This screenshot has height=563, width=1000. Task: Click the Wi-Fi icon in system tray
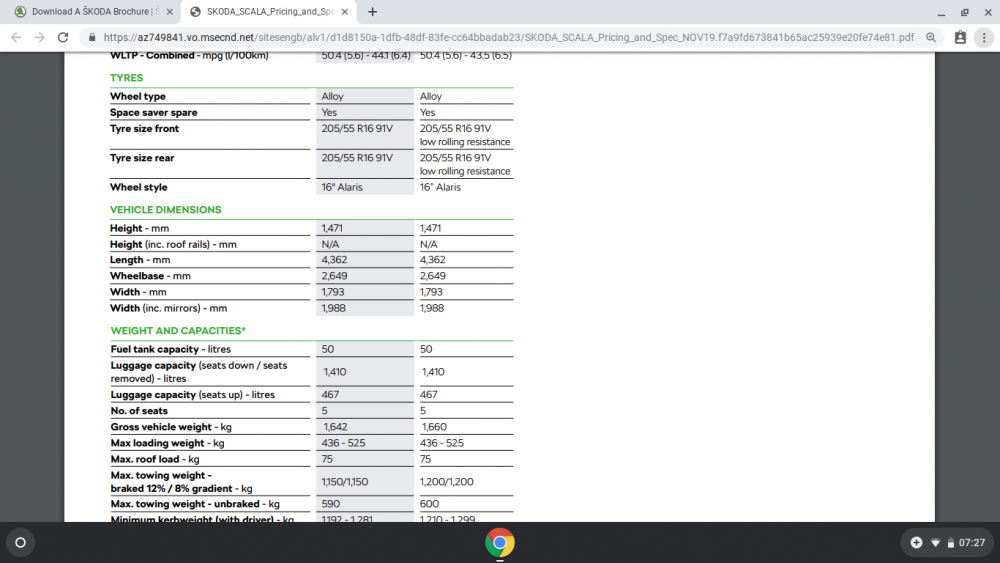point(935,543)
